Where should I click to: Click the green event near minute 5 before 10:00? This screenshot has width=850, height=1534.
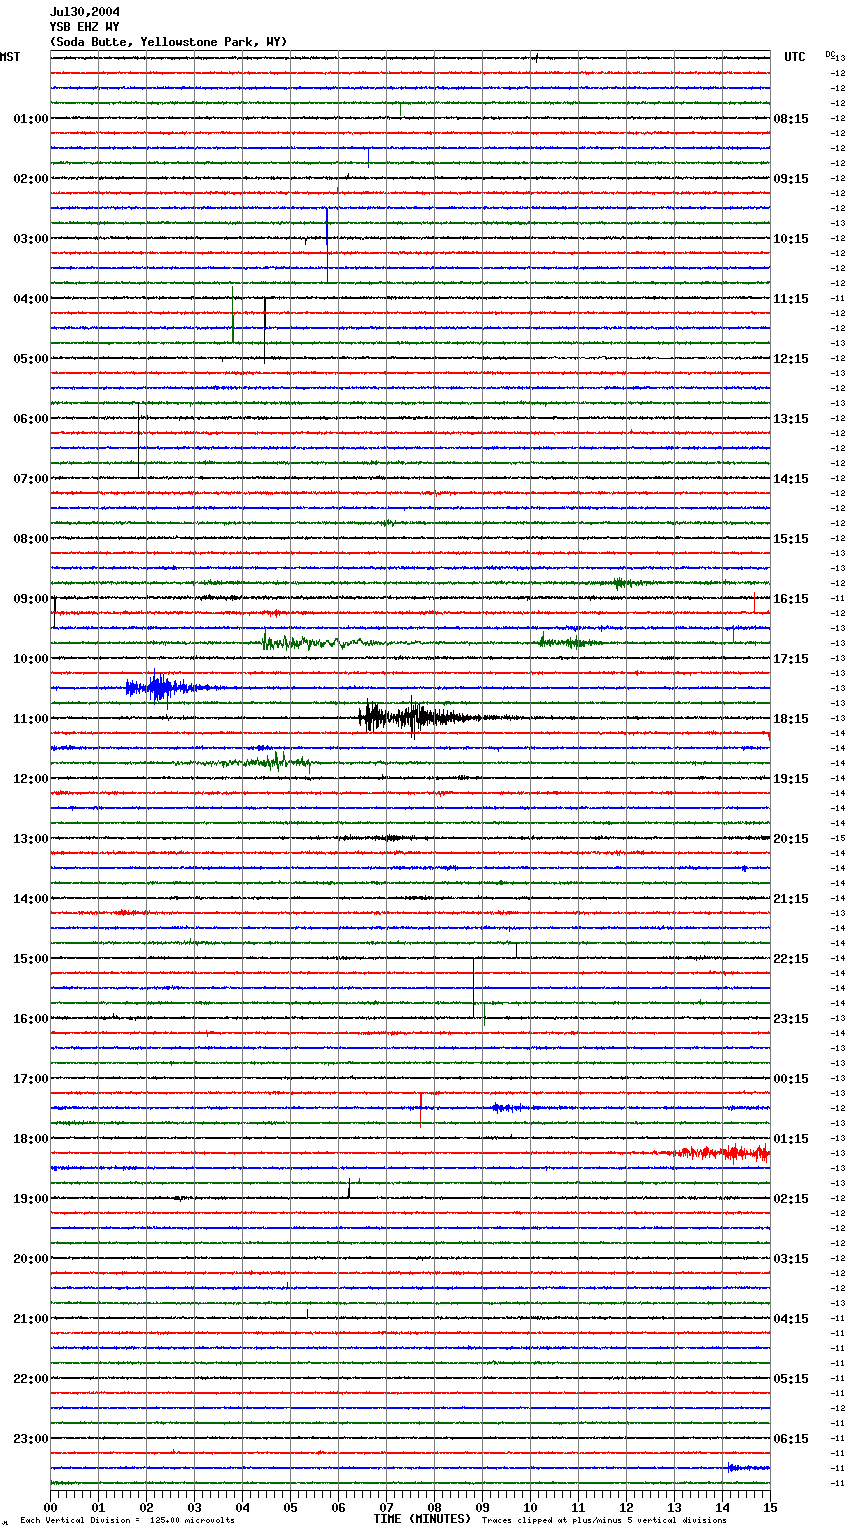(320, 642)
